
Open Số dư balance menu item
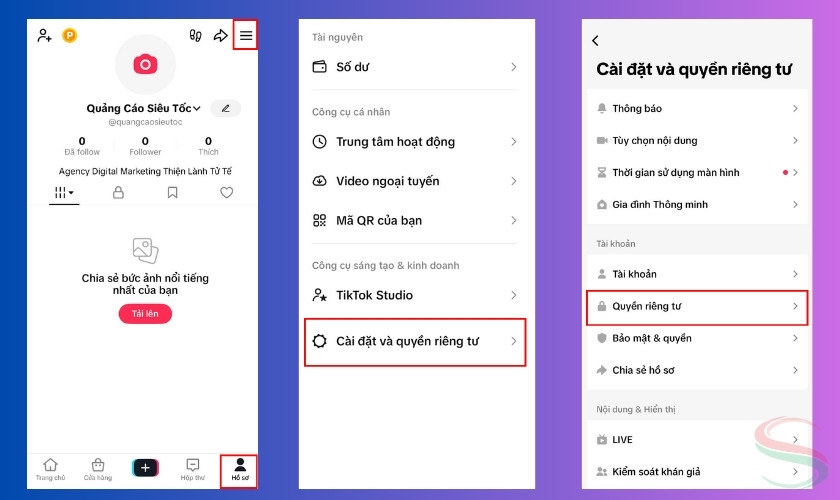[x=415, y=67]
